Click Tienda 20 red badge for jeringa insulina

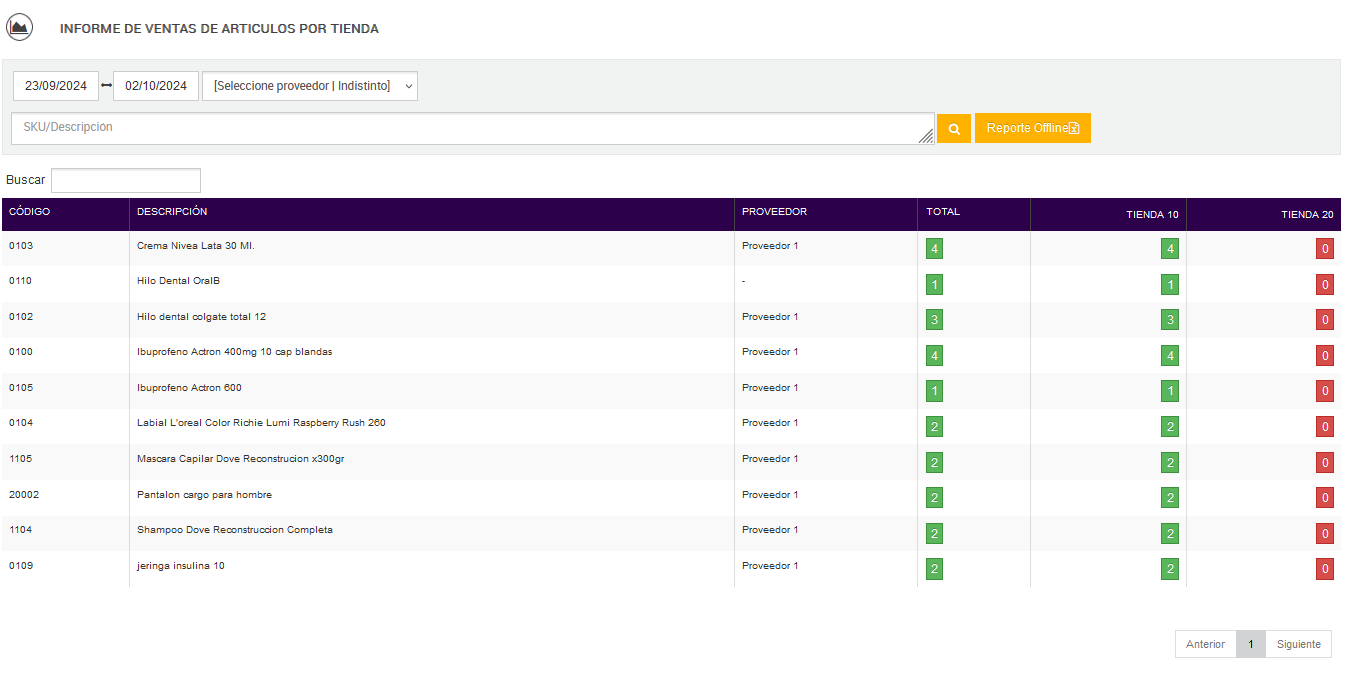[1325, 569]
